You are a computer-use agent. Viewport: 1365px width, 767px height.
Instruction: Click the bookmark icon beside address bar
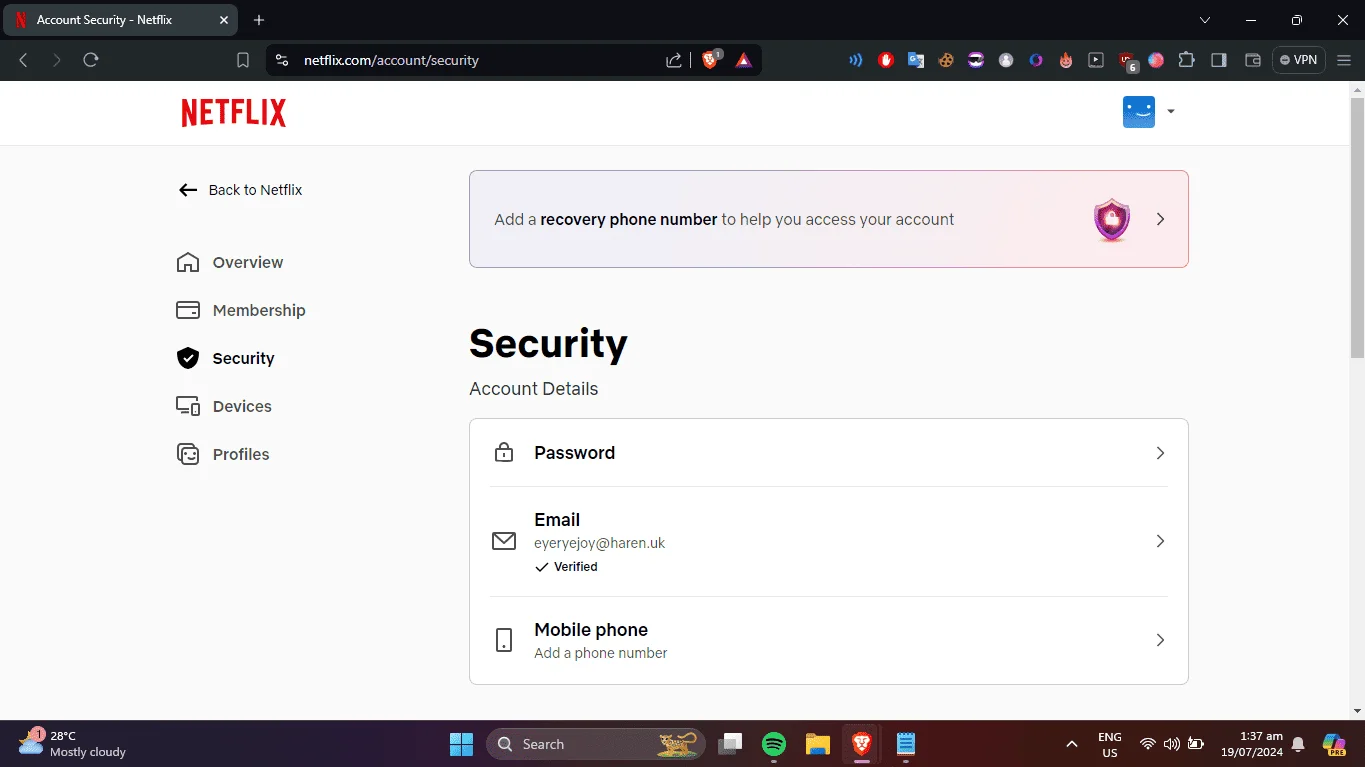242,60
